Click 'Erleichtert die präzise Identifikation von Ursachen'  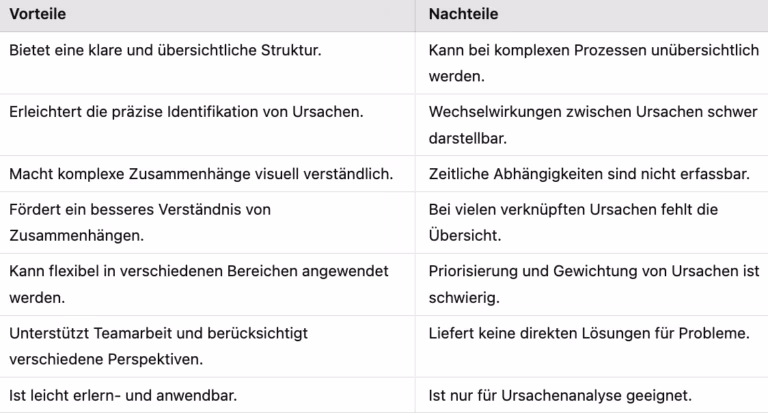(x=186, y=112)
